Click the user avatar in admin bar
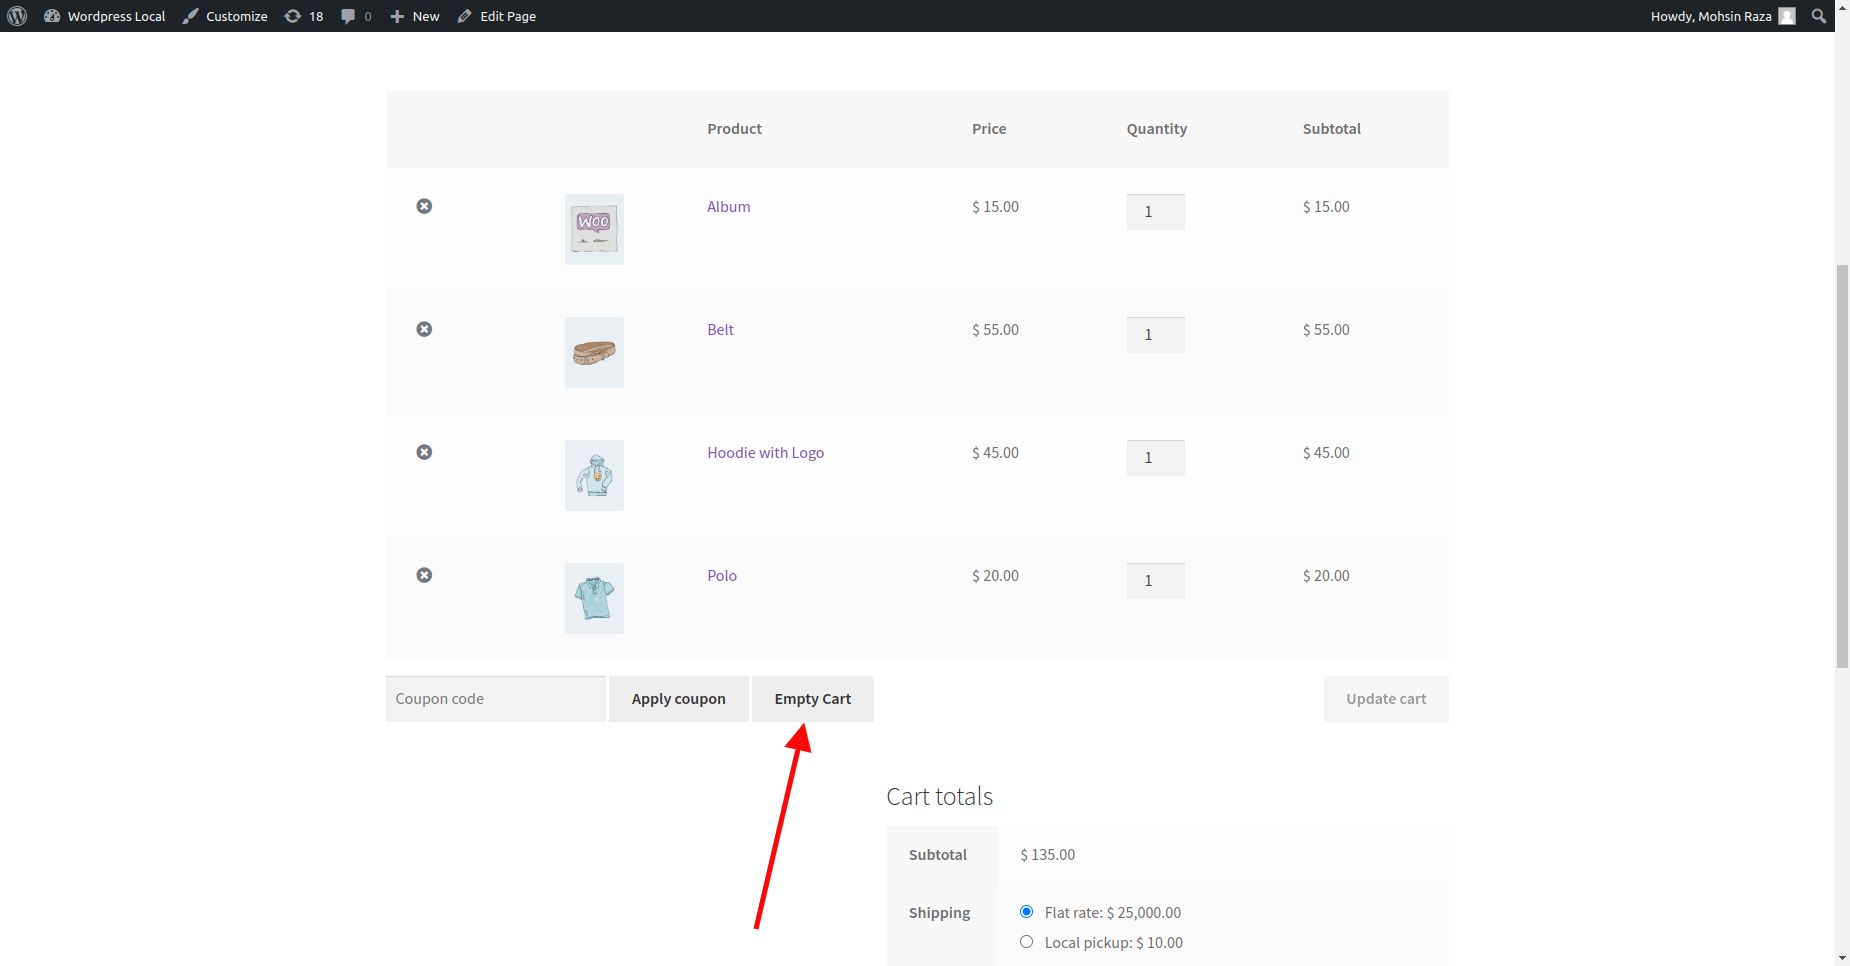1850x966 pixels. coord(1787,16)
